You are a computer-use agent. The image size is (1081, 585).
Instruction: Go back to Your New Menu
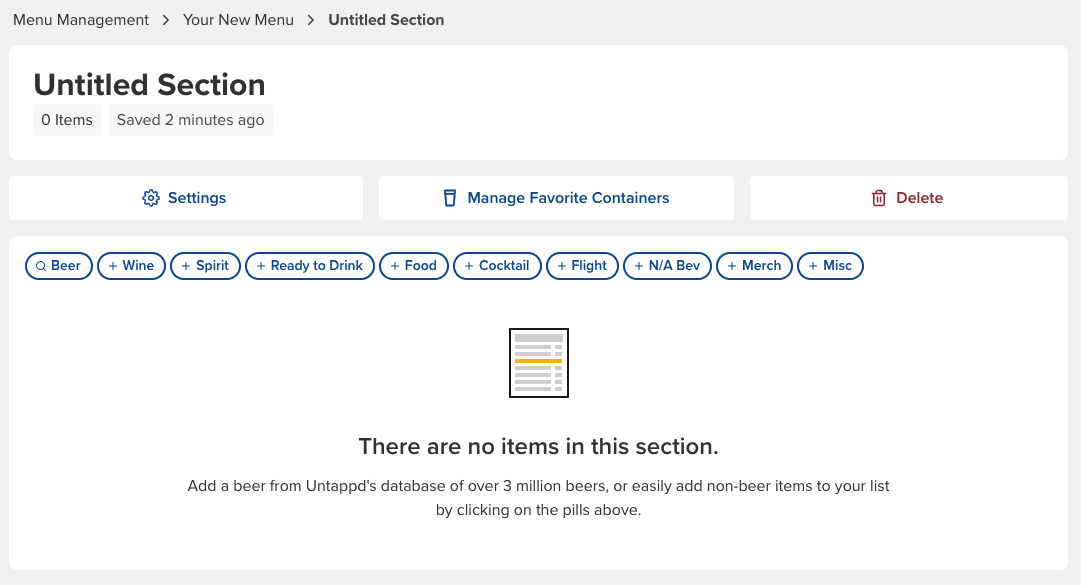click(238, 20)
